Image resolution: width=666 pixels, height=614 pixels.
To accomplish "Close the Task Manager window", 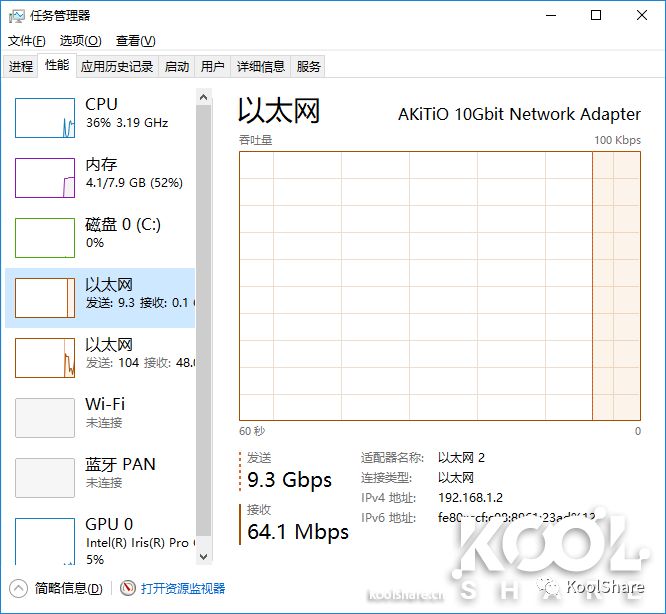I will 642,16.
